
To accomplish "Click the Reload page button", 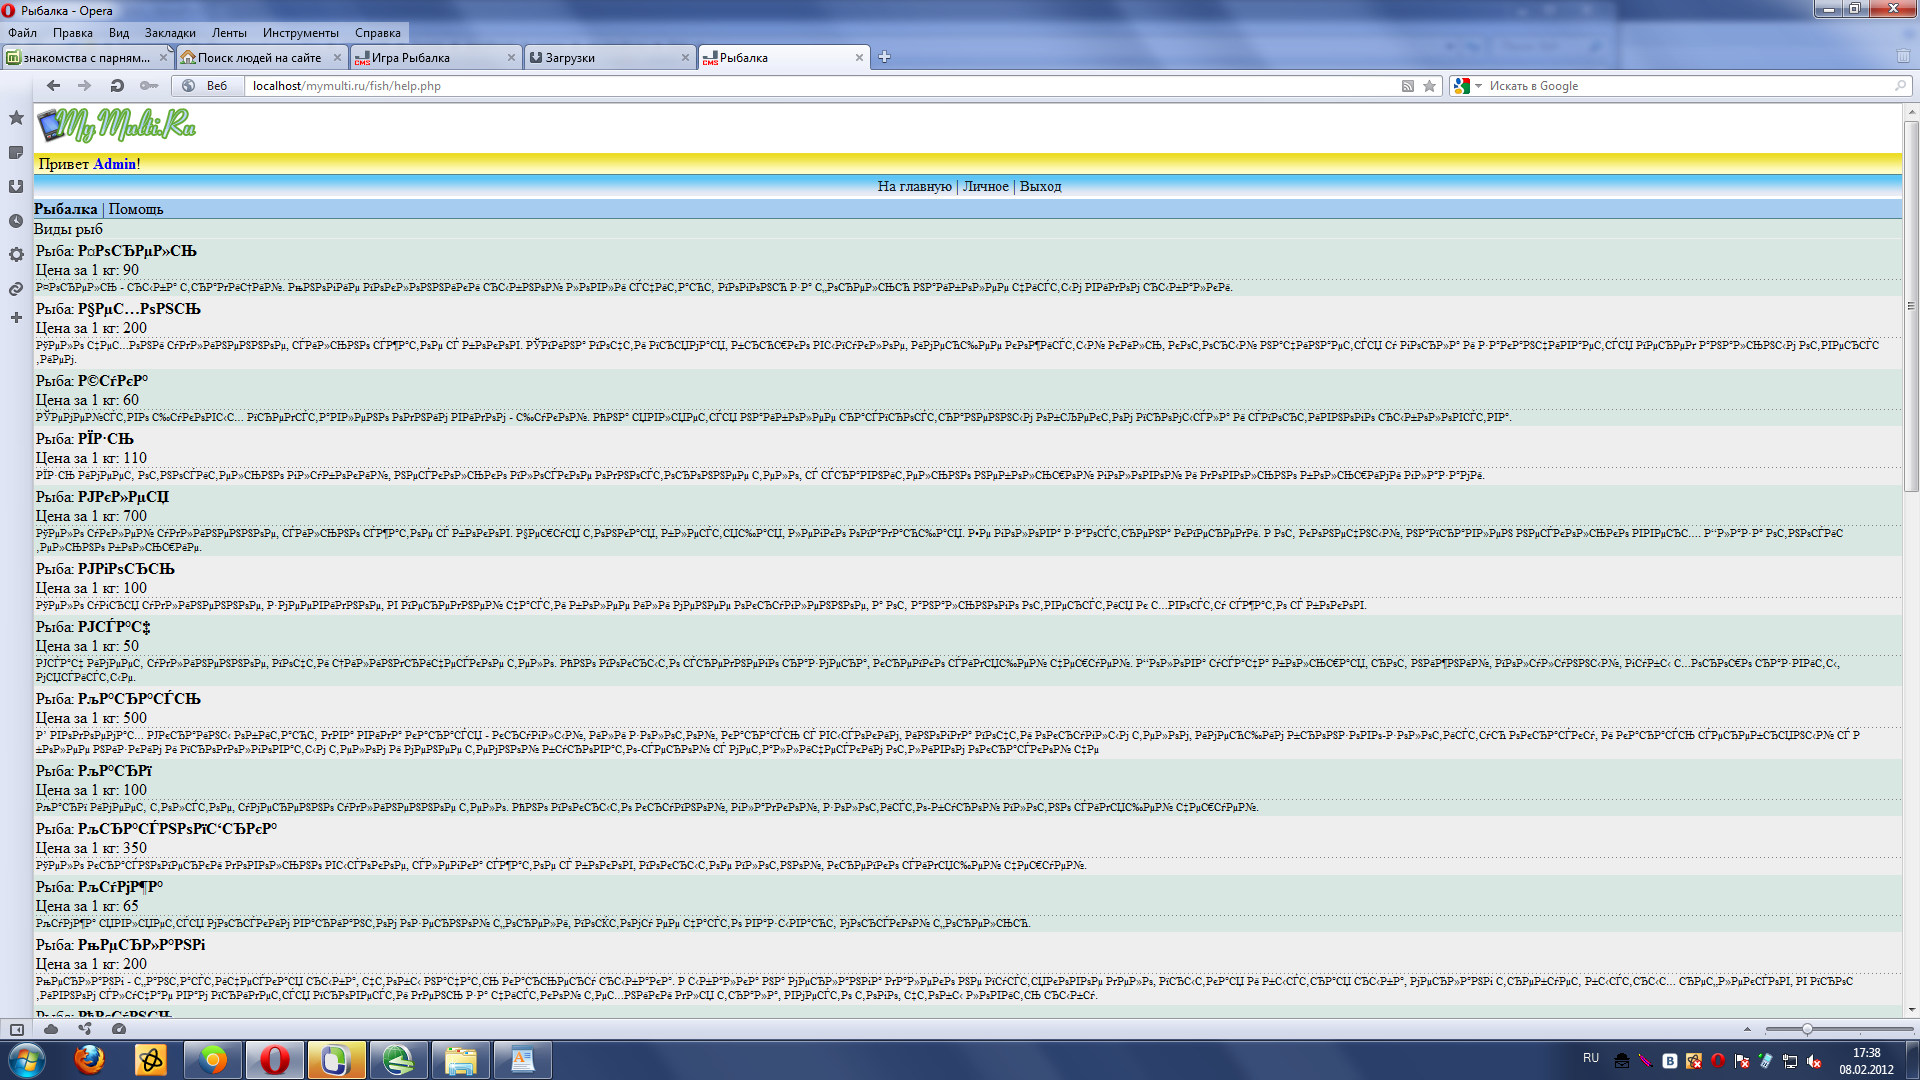I will [x=117, y=86].
